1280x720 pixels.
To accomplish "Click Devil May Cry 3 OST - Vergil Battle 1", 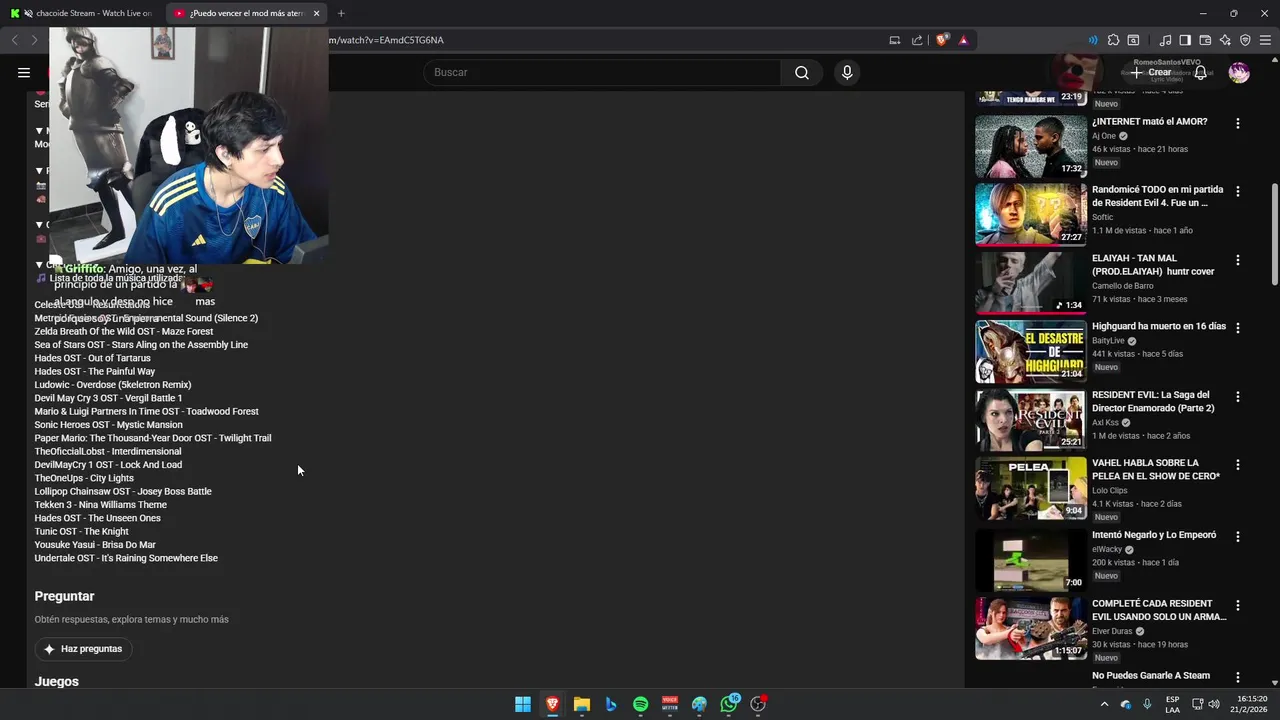I will tap(108, 398).
